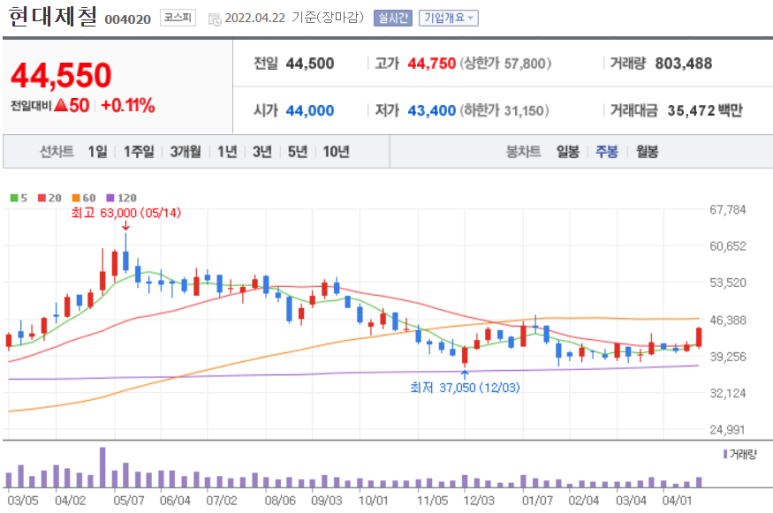Image resolution: width=773 pixels, height=513 pixels.
Task: Show the 10년 line chart
Action: pos(335,152)
